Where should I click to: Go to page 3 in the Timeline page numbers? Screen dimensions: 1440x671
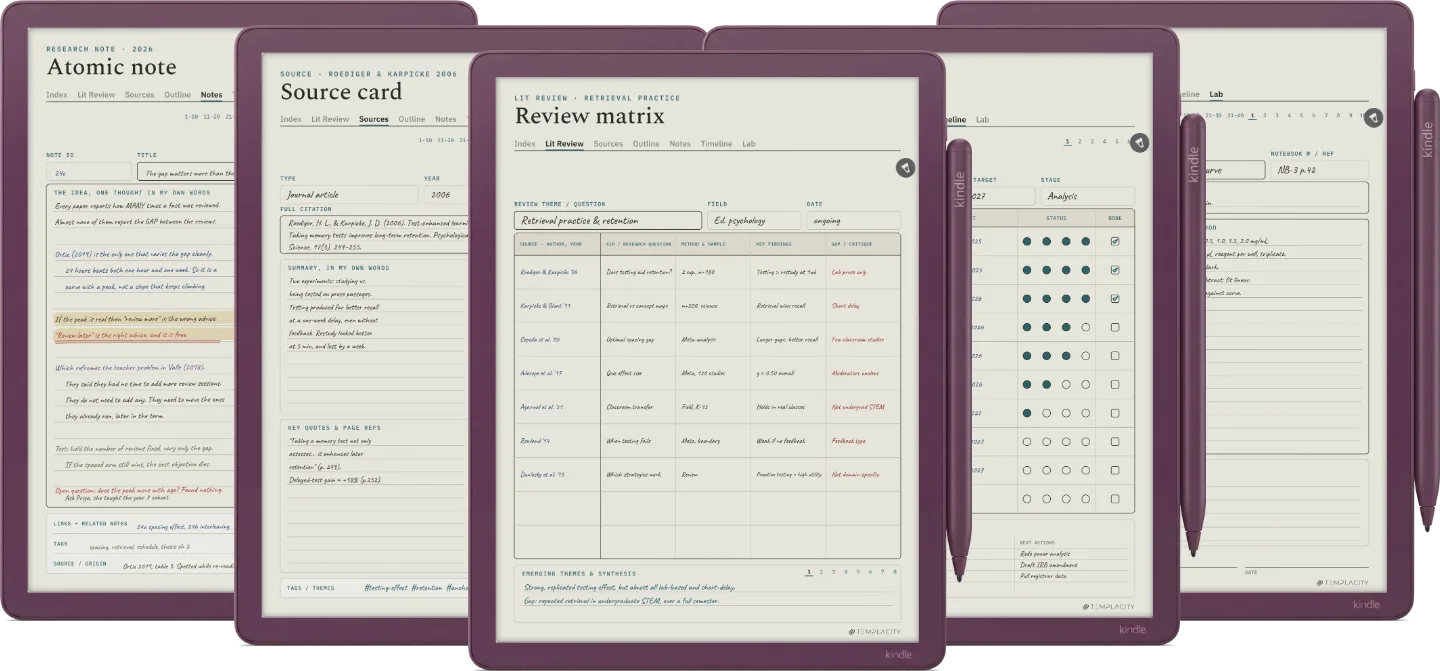click(1092, 142)
